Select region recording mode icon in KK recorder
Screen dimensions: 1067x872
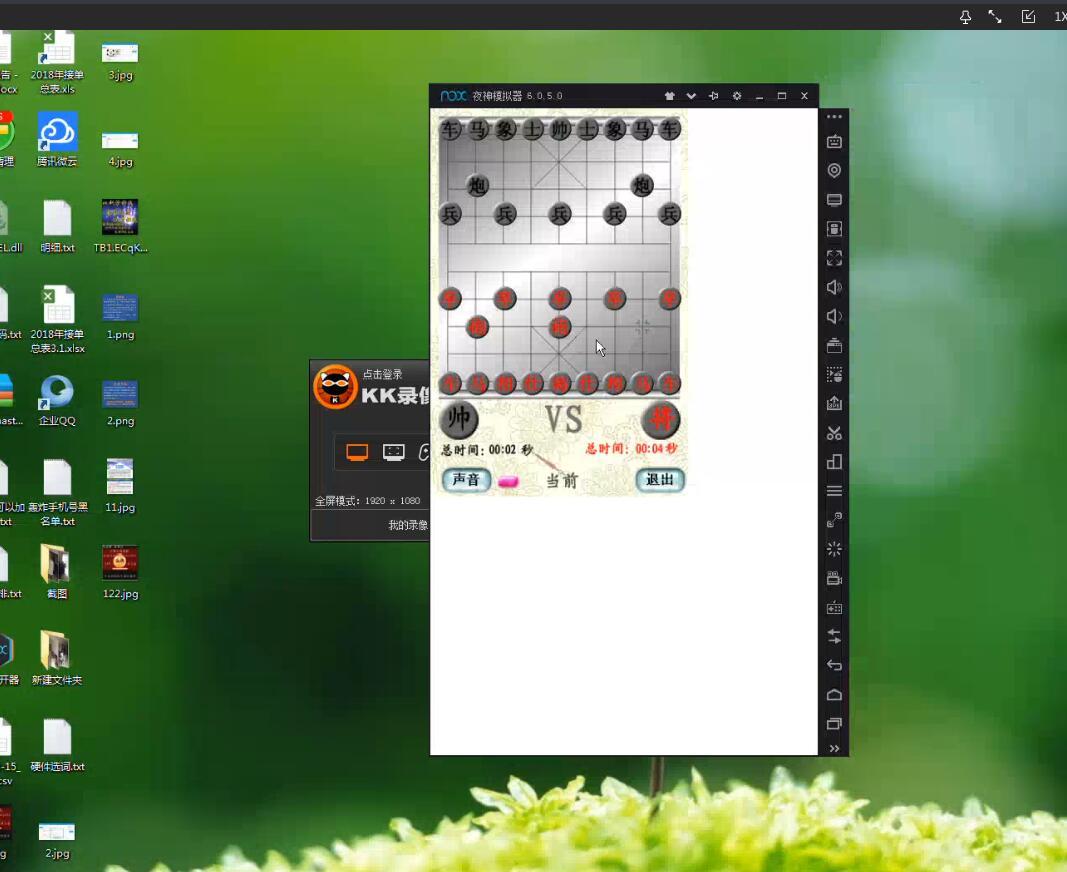[393, 453]
